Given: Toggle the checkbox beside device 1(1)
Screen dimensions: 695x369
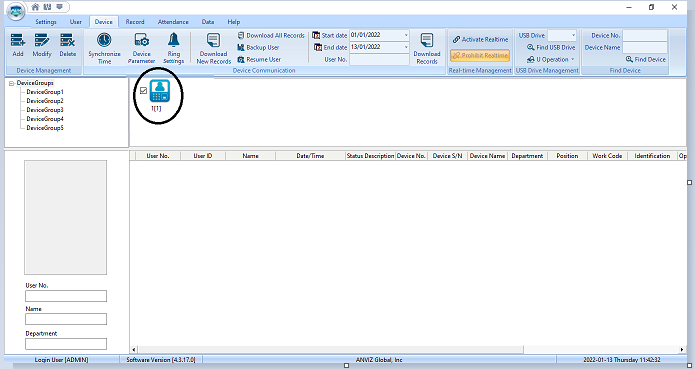Looking at the screenshot, I should click(143, 90).
